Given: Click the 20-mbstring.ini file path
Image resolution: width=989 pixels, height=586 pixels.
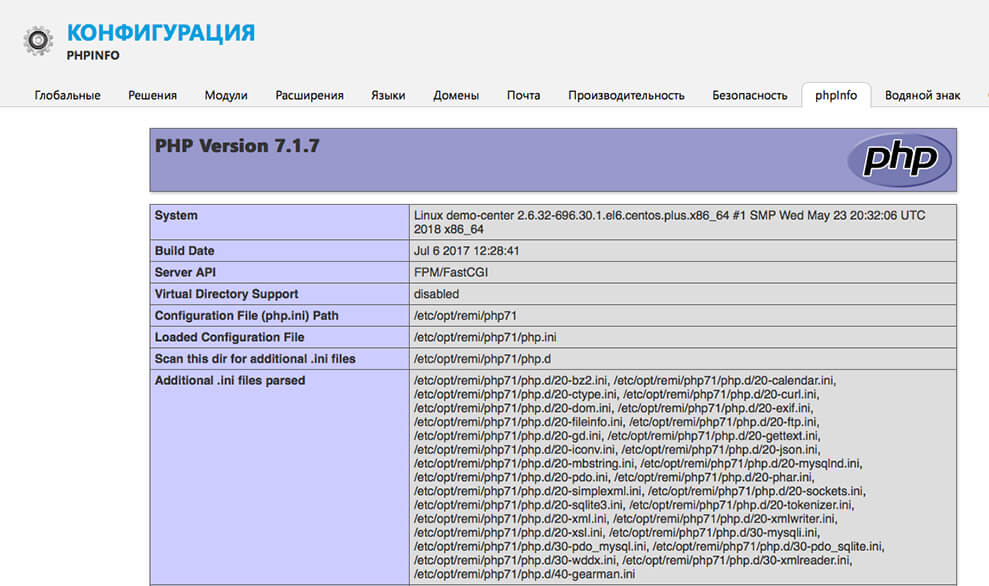Looking at the screenshot, I should [x=524, y=464].
